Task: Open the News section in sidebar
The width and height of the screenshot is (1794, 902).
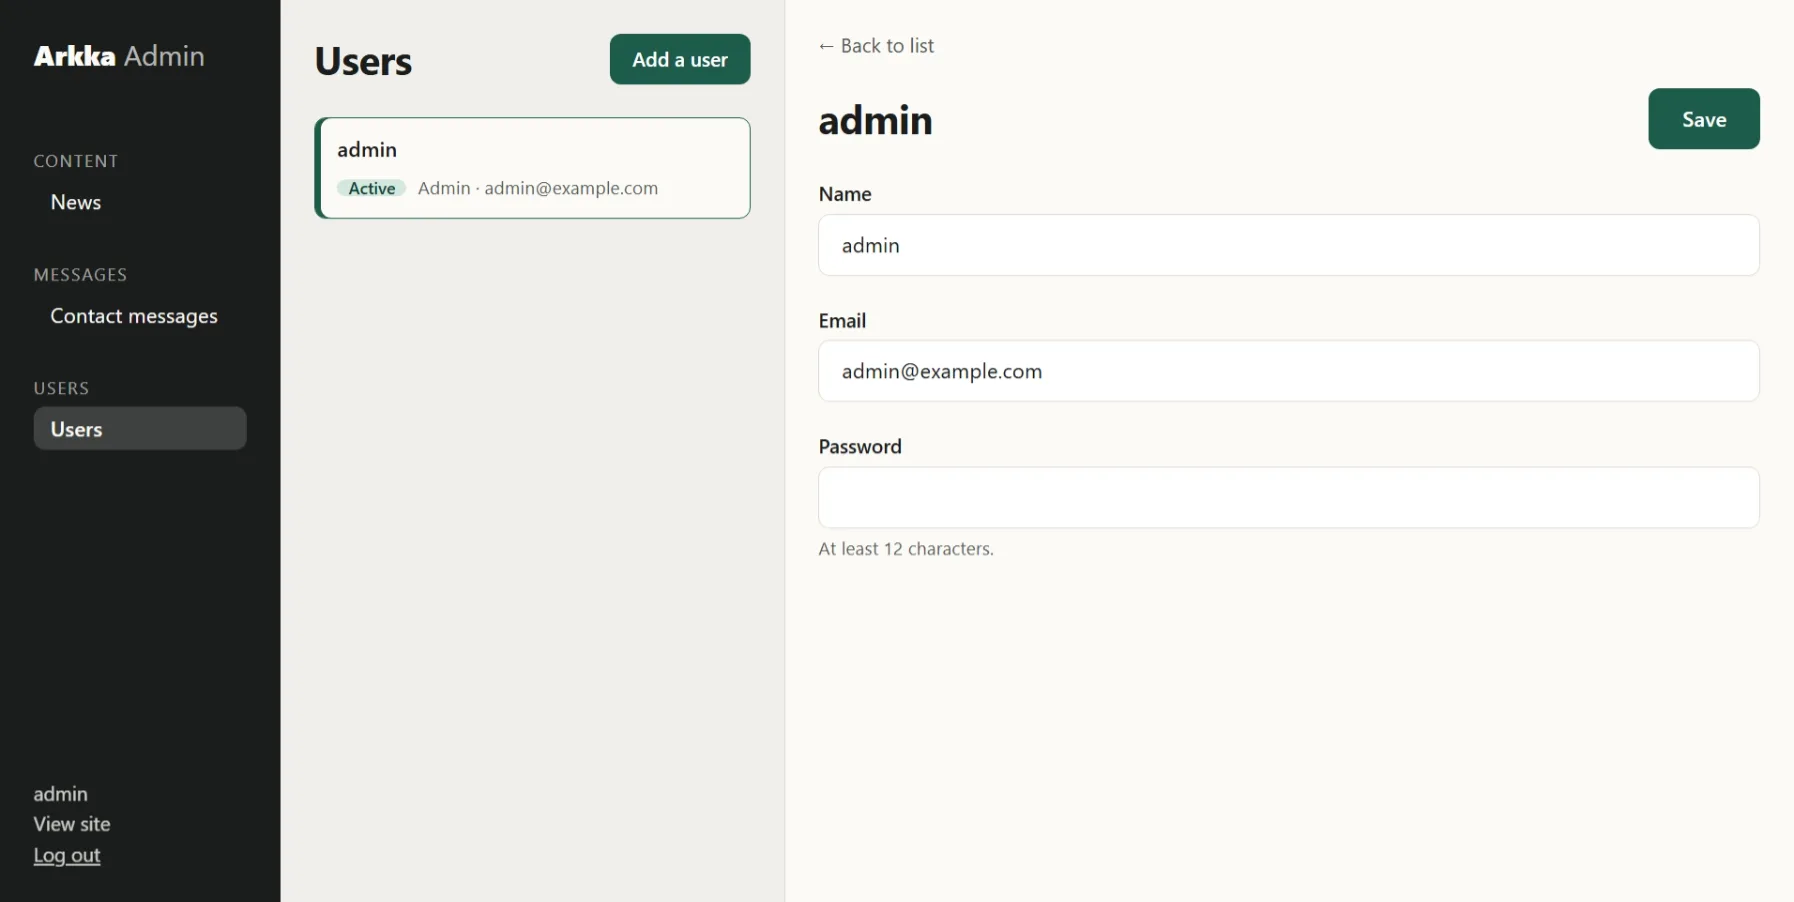Action: [x=76, y=202]
